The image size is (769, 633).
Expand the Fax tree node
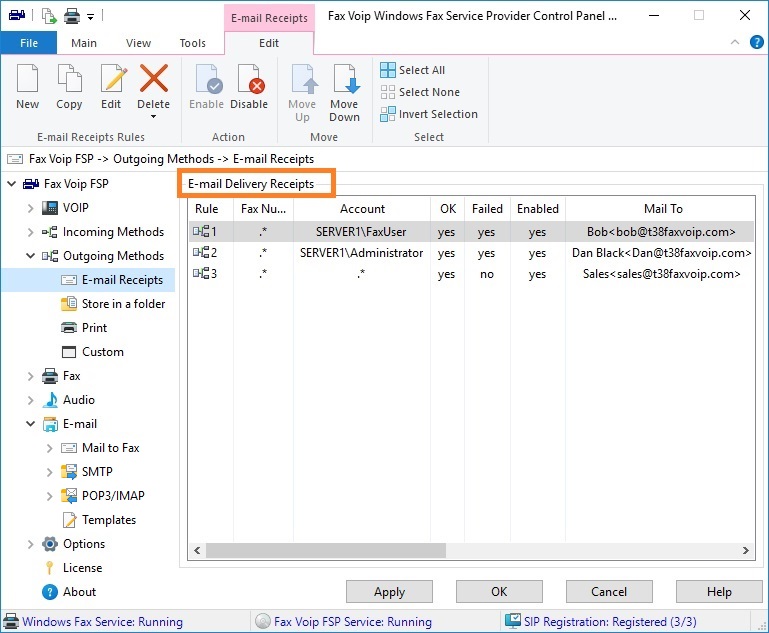click(30, 376)
